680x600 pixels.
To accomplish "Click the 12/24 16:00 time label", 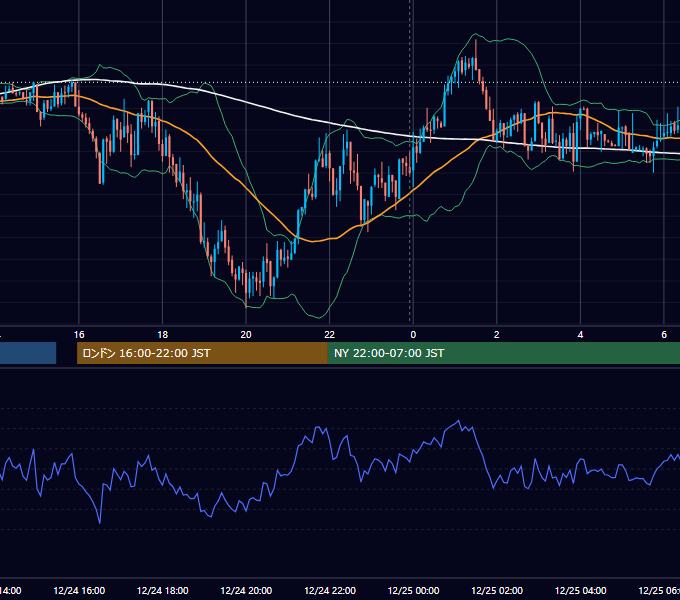I will [x=79, y=590].
